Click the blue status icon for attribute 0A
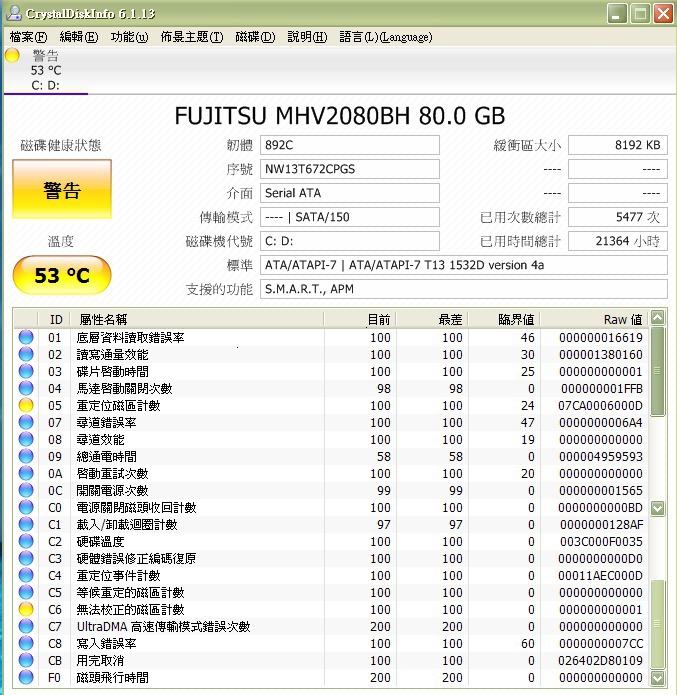The image size is (677, 695). [x=26, y=473]
